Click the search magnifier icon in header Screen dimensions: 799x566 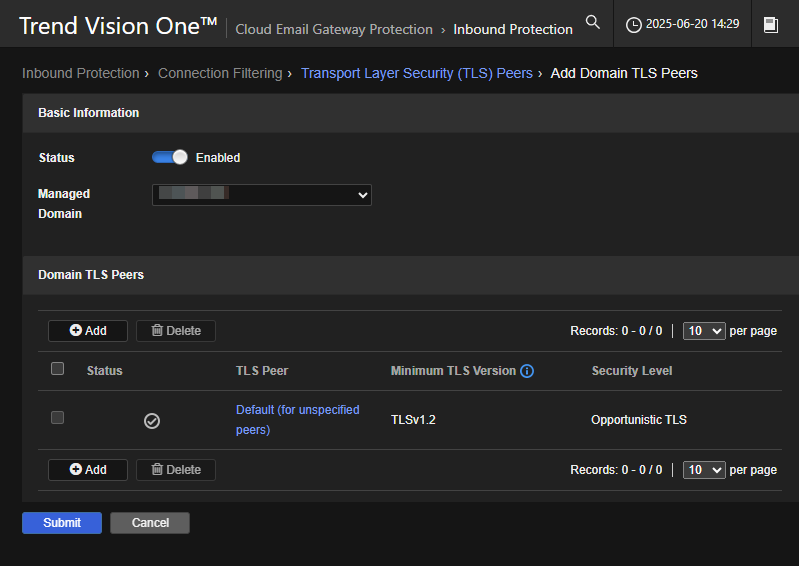tap(593, 22)
